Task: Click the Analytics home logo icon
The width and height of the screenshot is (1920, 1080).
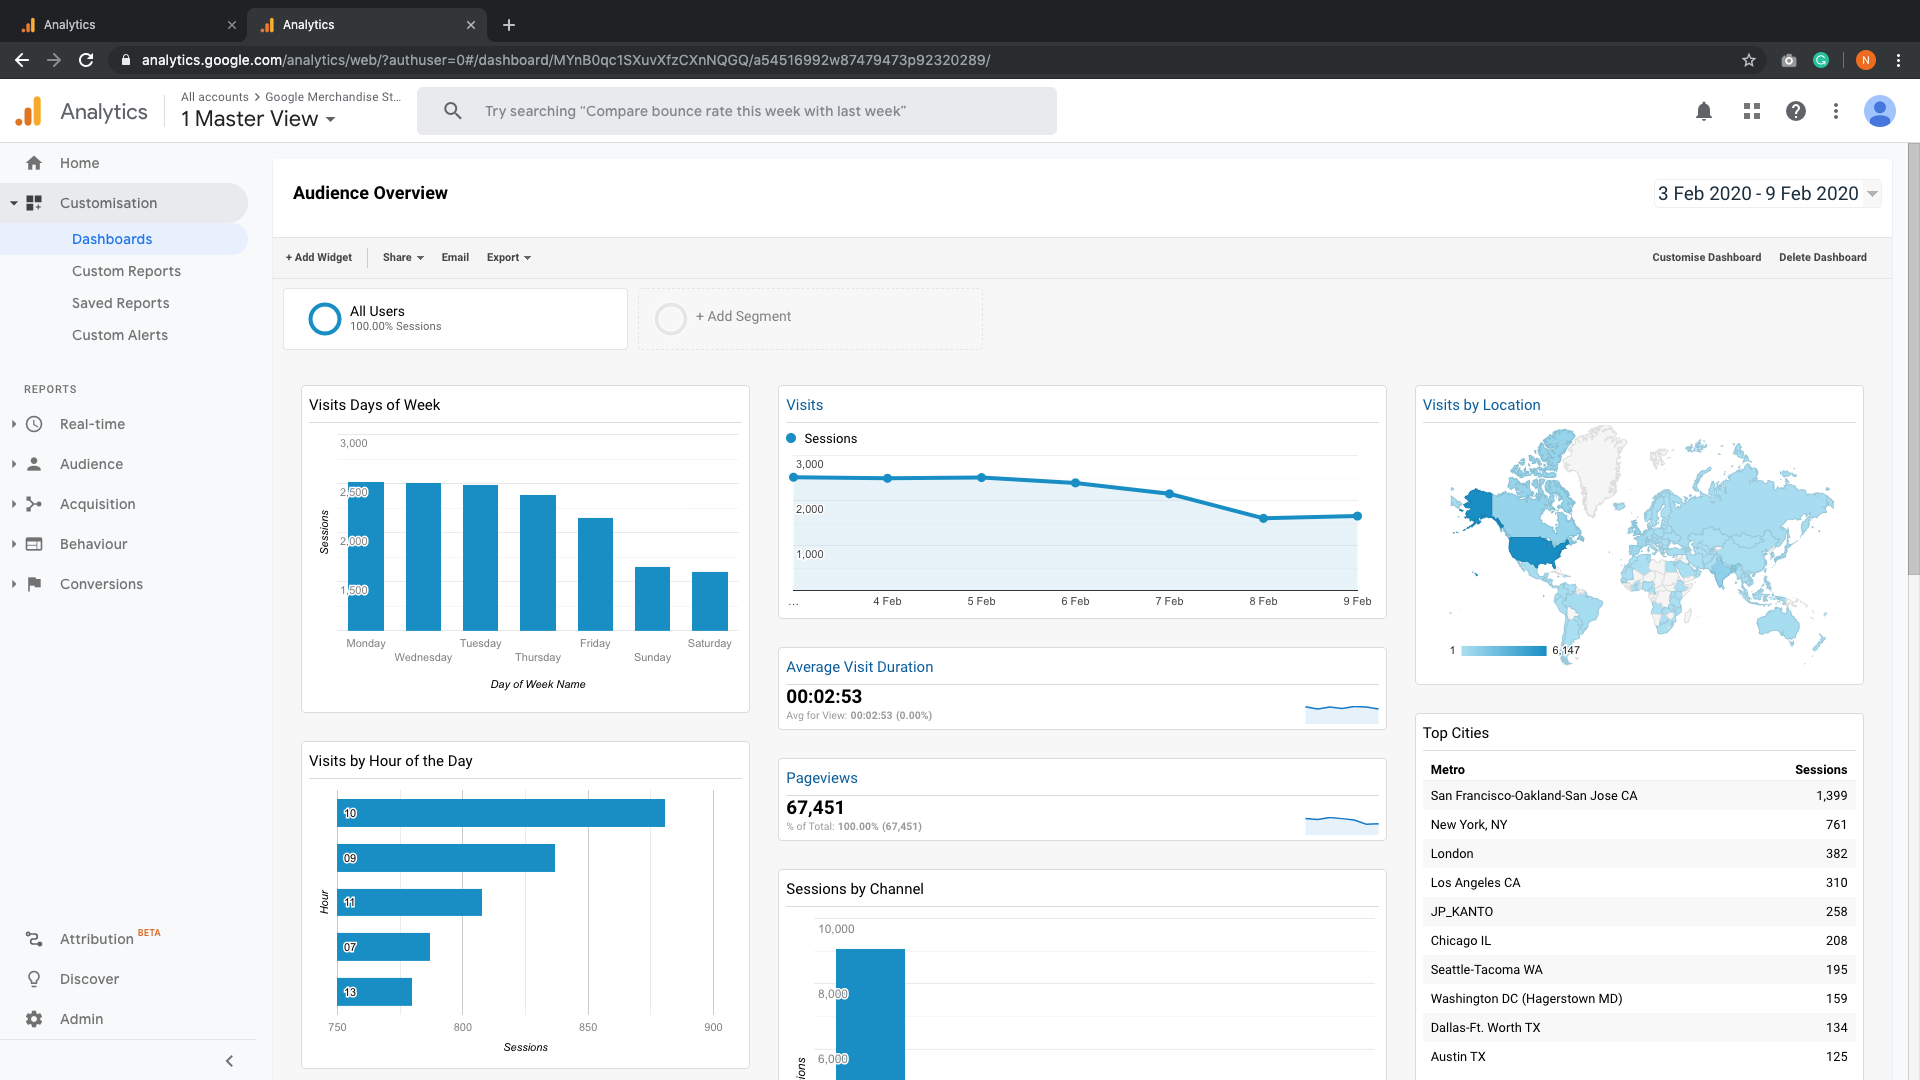Action: coord(29,111)
